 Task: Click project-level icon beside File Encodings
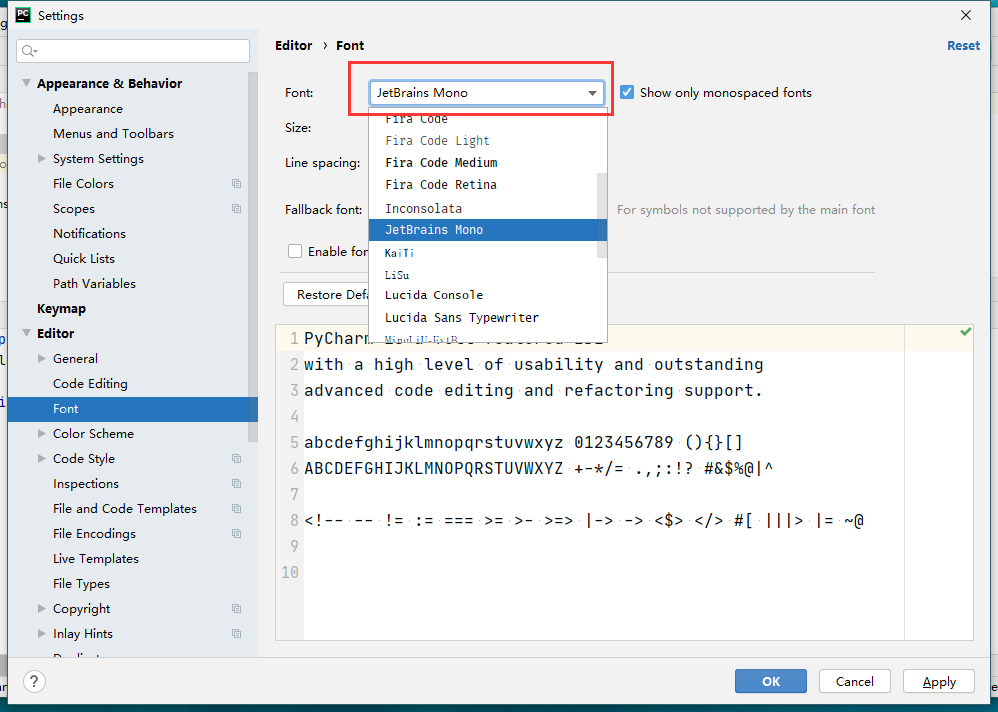tap(237, 534)
